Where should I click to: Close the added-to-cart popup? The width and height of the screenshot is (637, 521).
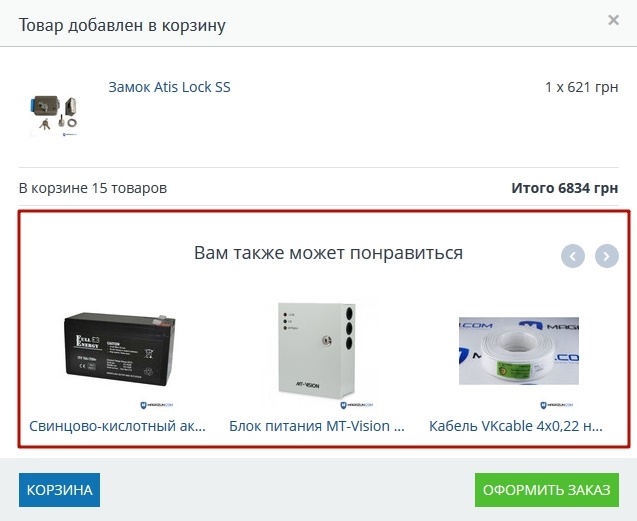(613, 20)
